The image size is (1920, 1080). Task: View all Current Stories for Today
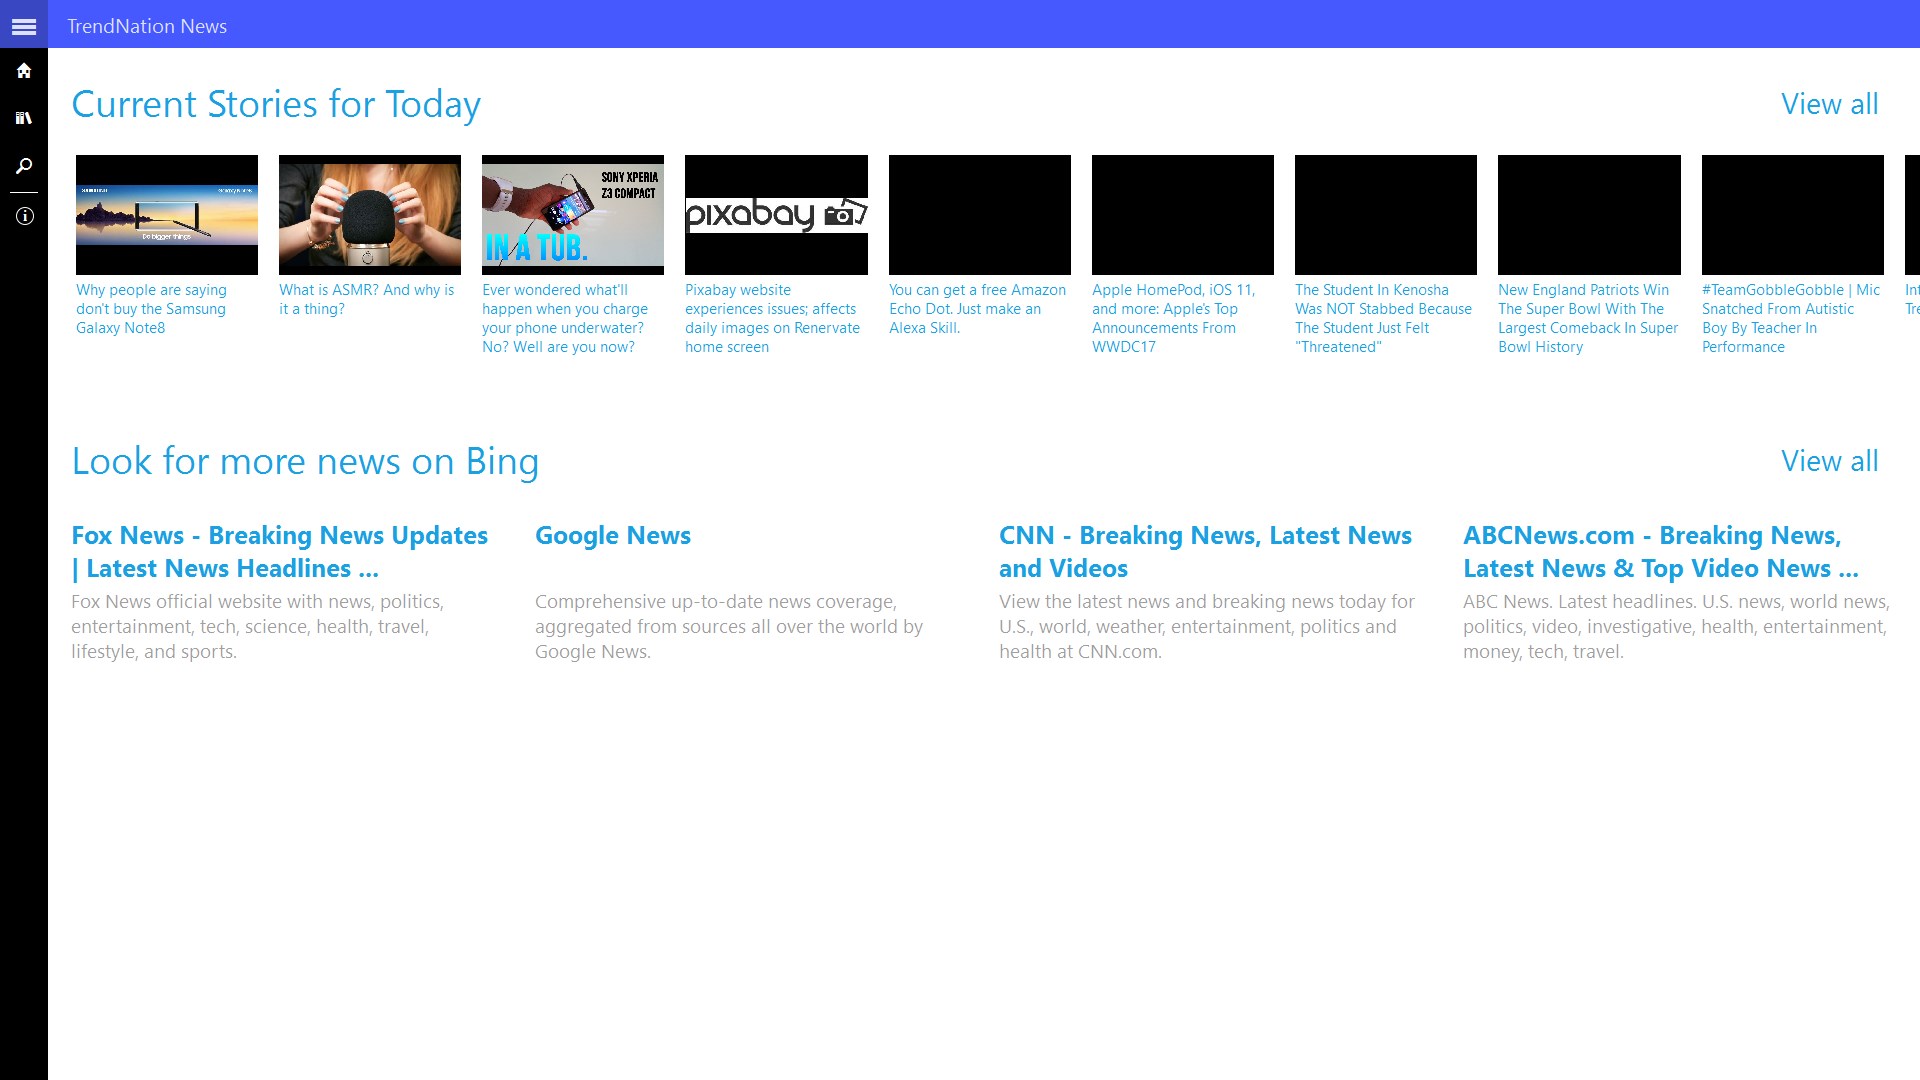(1829, 104)
